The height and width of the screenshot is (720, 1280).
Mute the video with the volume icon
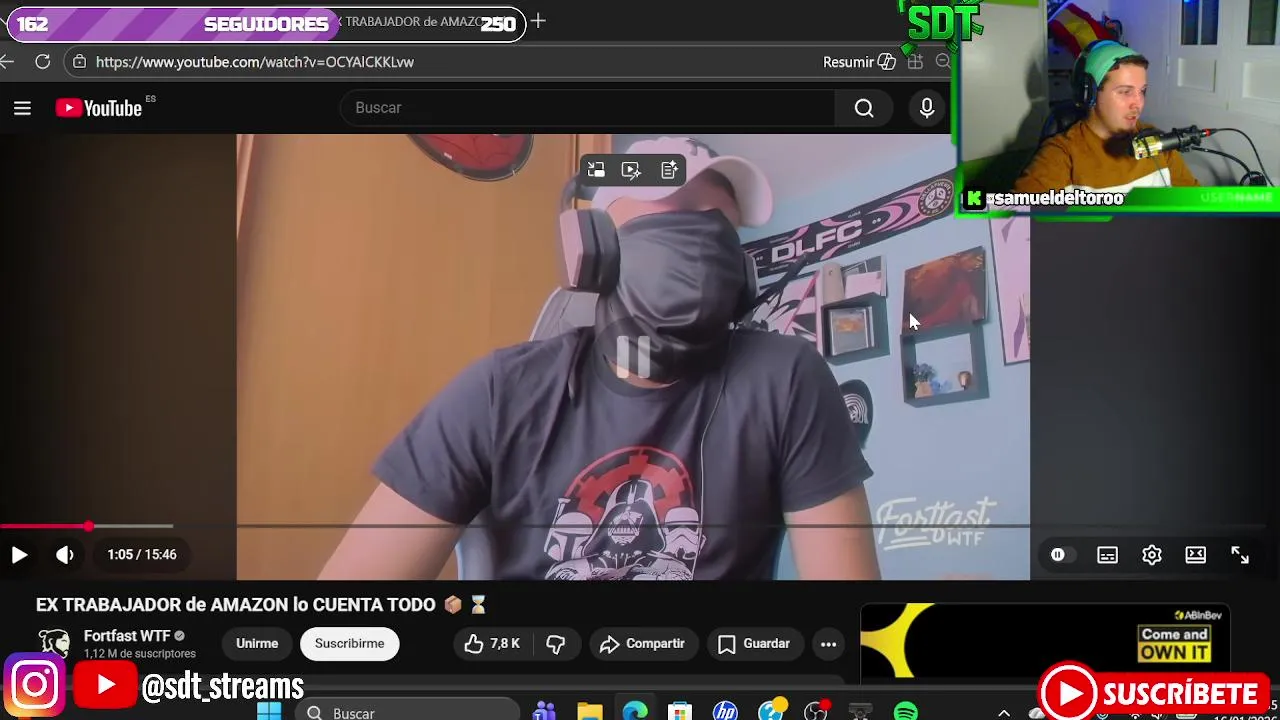coord(65,555)
